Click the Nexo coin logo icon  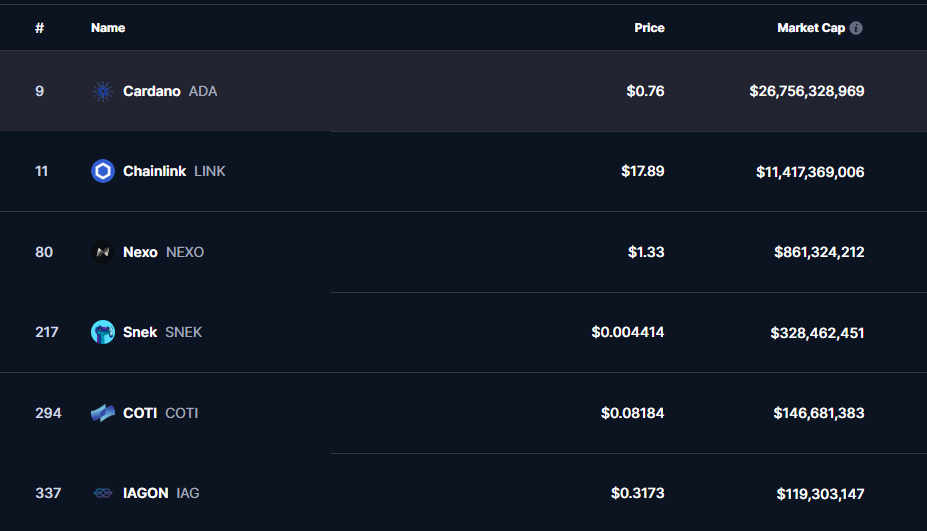coord(103,252)
